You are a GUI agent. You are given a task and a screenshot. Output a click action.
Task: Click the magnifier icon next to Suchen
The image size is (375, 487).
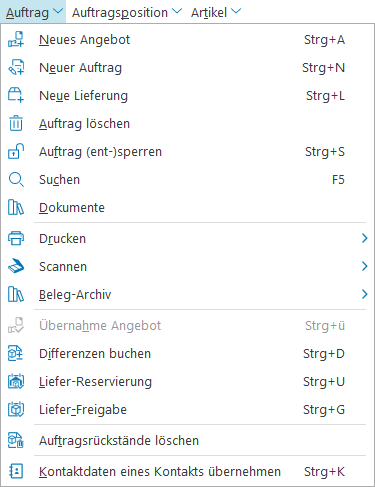(x=16, y=179)
